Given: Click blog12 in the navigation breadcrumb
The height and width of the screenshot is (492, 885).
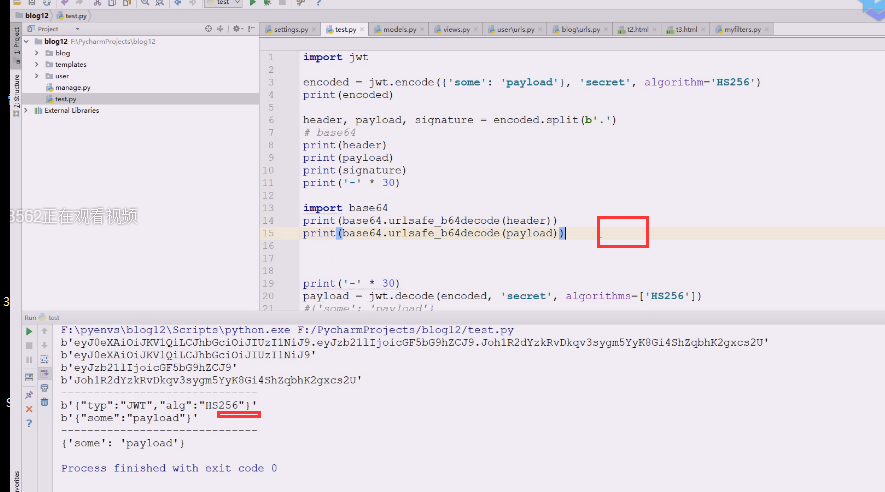Looking at the screenshot, I should coord(33,16).
